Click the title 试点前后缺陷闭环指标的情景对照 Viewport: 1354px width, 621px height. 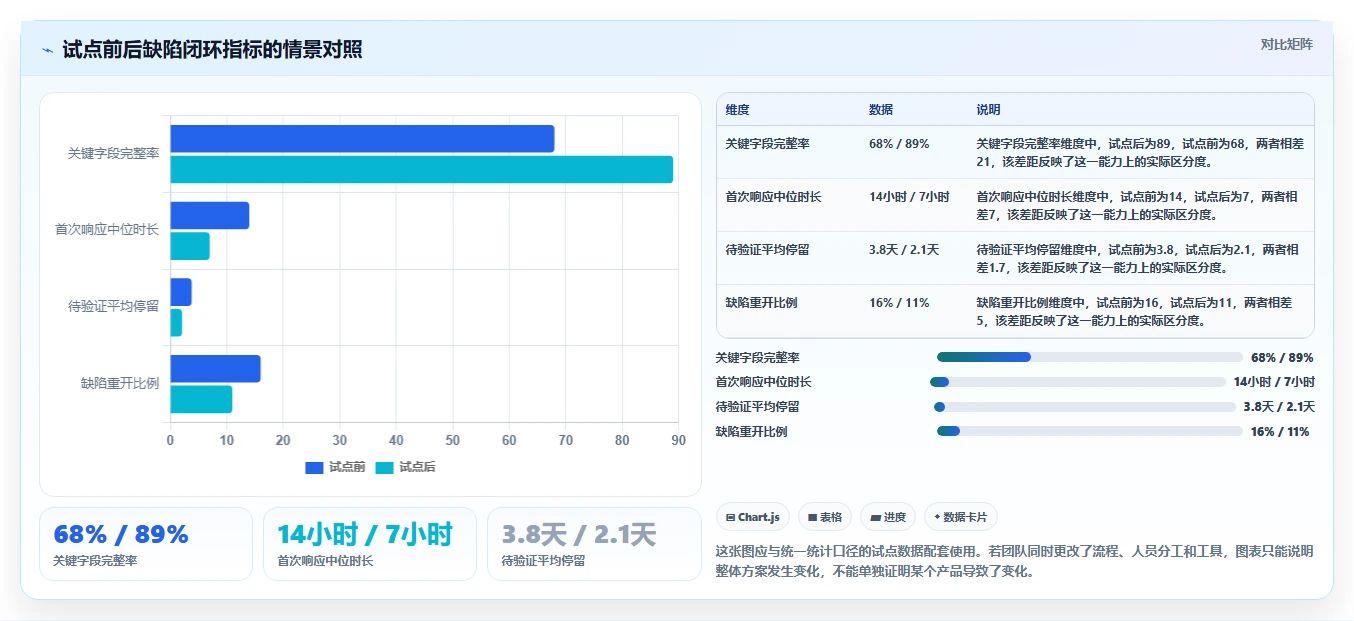tap(212, 50)
